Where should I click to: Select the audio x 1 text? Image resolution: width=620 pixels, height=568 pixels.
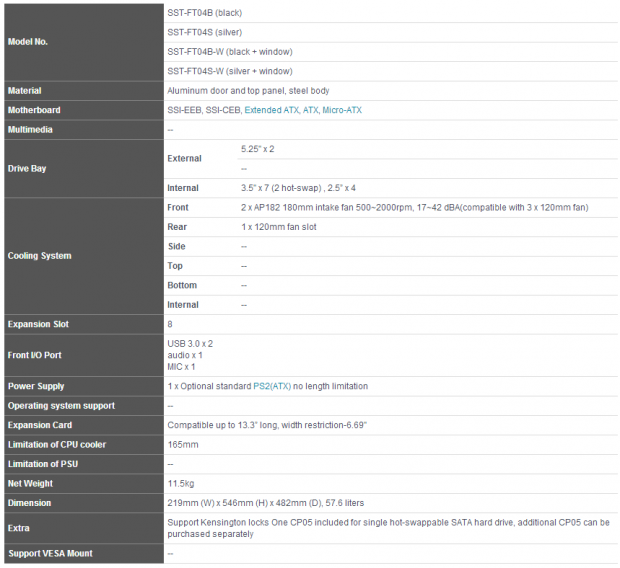point(185,355)
